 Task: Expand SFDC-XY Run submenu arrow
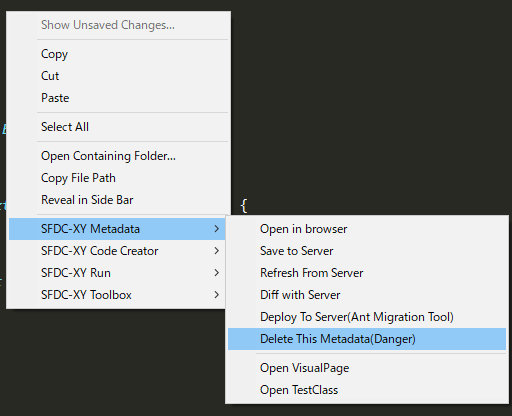point(217,273)
